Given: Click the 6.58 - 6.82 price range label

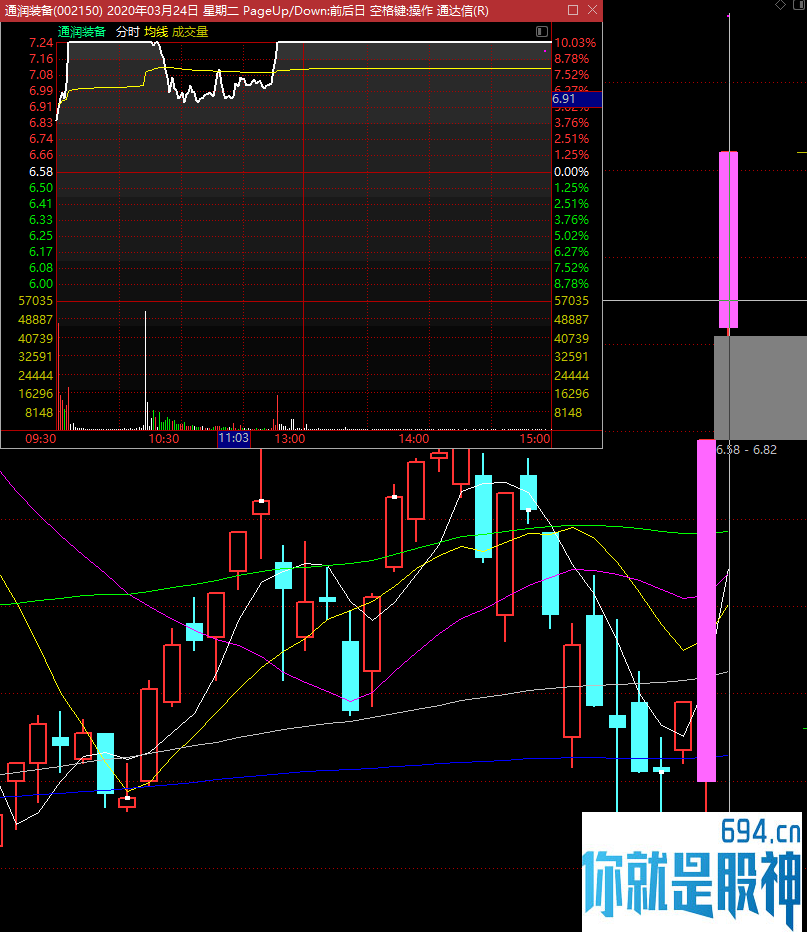Looking at the screenshot, I should (x=746, y=450).
